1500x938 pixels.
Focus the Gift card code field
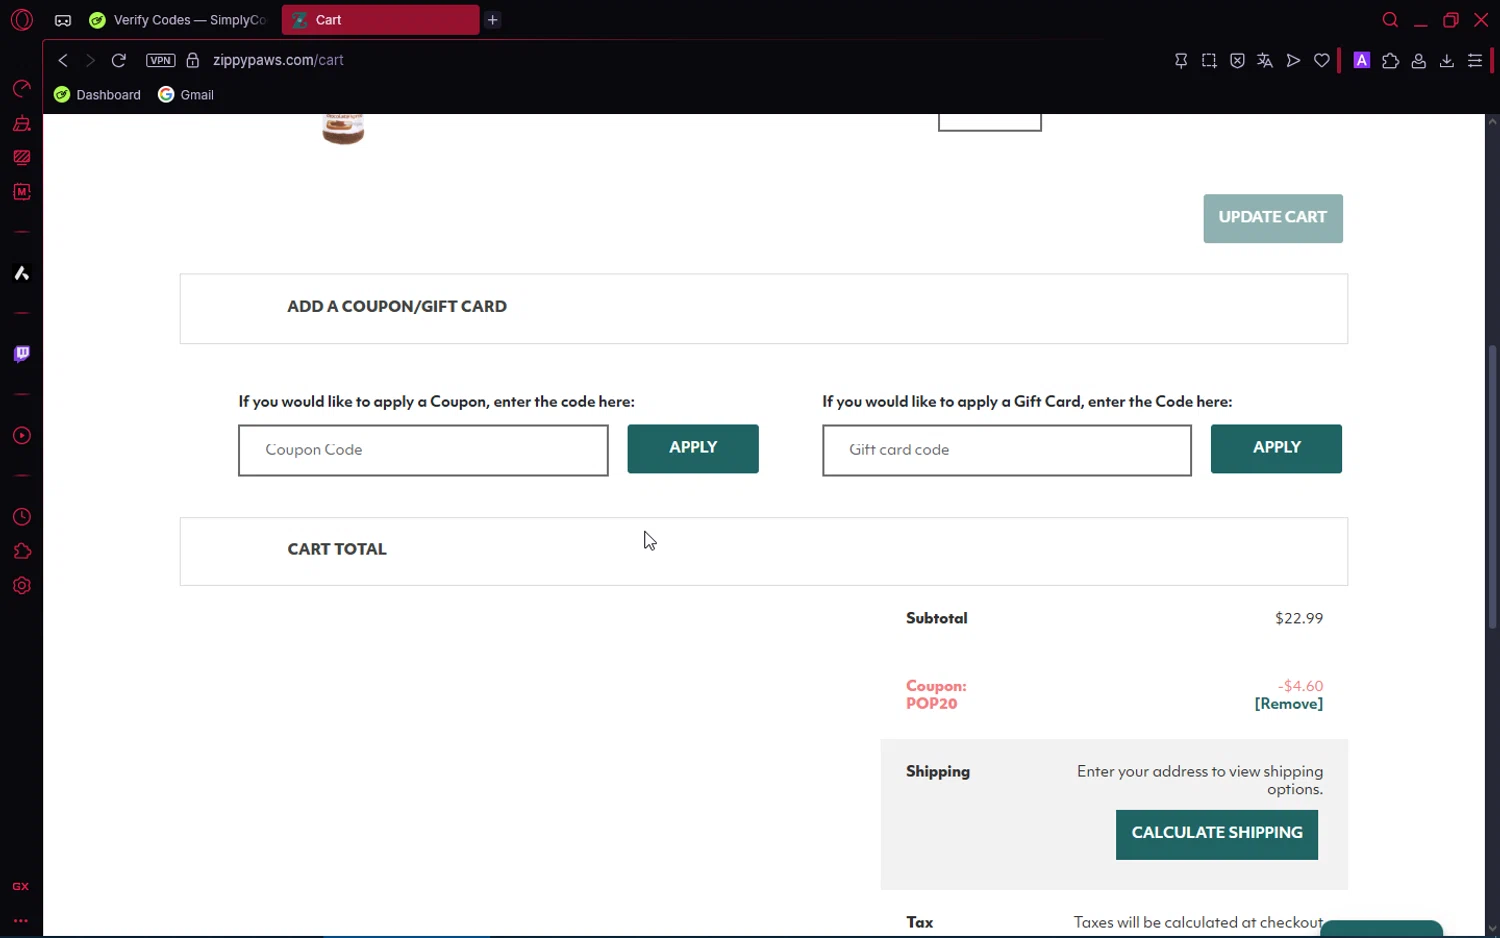point(1007,450)
